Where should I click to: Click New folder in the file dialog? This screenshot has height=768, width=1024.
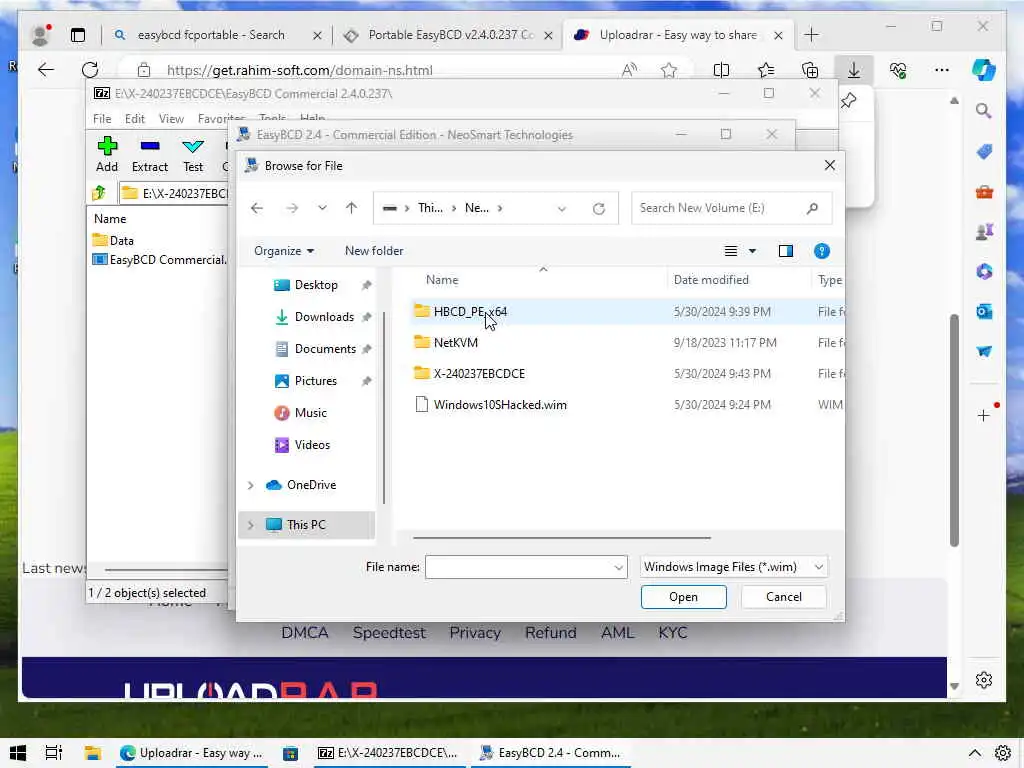click(x=374, y=251)
